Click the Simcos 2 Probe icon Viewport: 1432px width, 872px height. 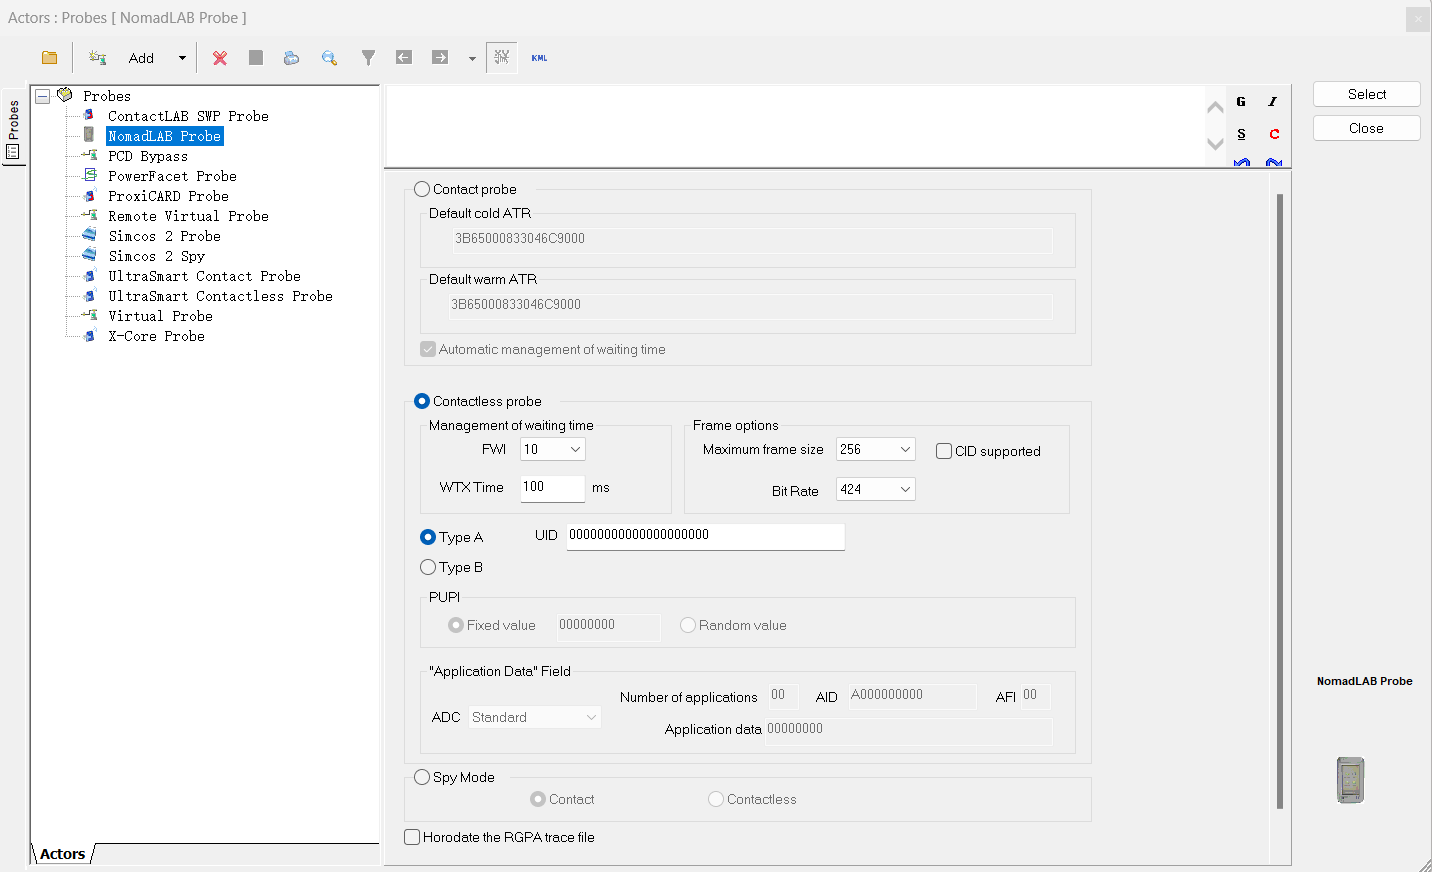[x=90, y=236]
